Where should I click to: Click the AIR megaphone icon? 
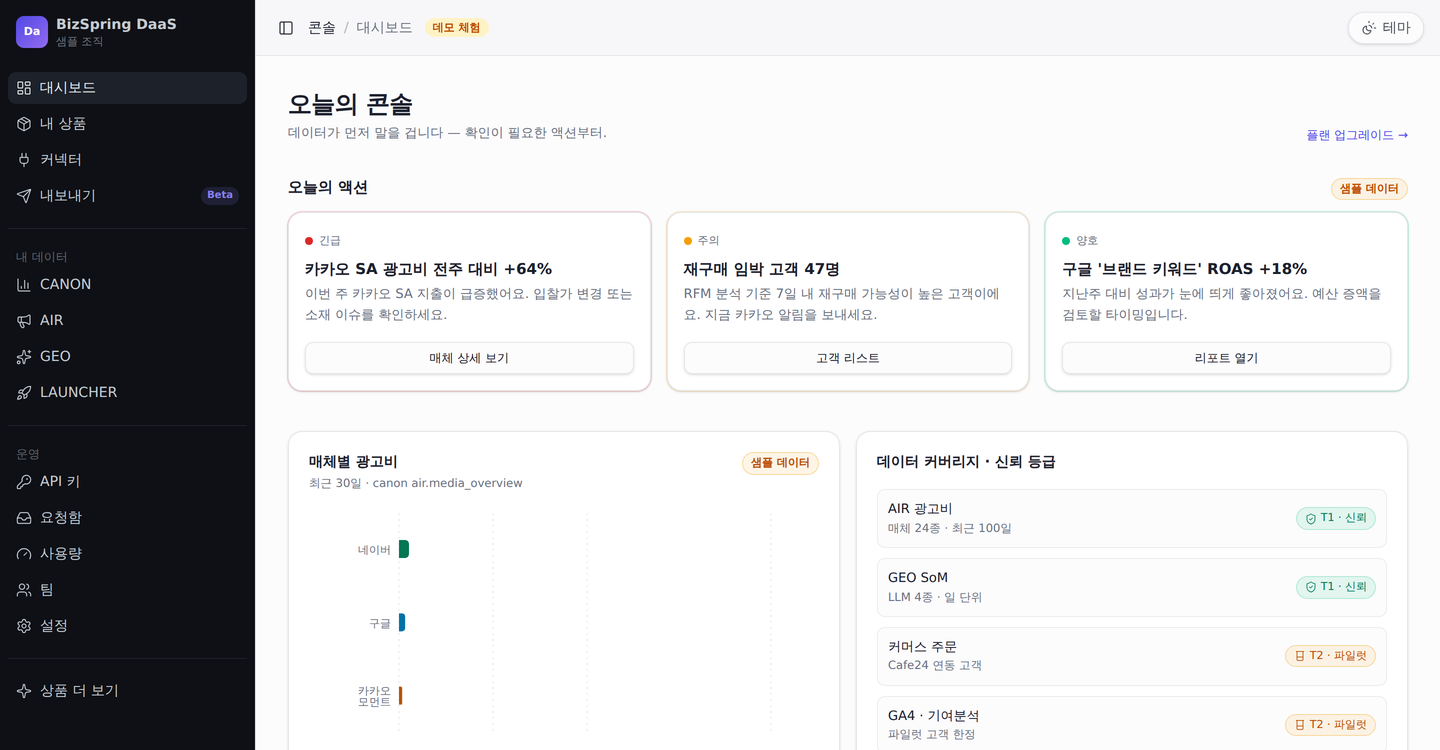point(24,321)
